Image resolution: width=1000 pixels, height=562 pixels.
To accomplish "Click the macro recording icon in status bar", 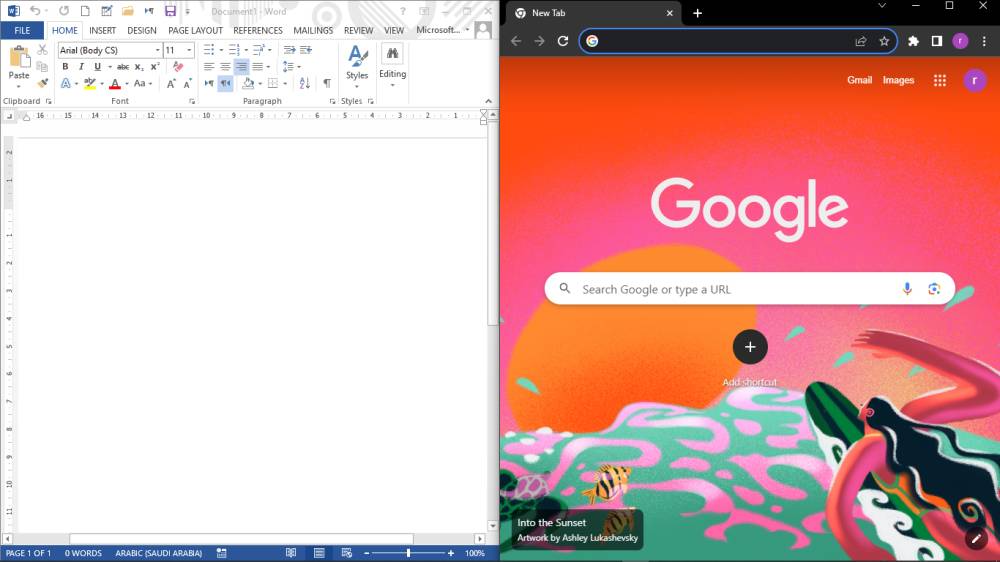I will point(222,553).
